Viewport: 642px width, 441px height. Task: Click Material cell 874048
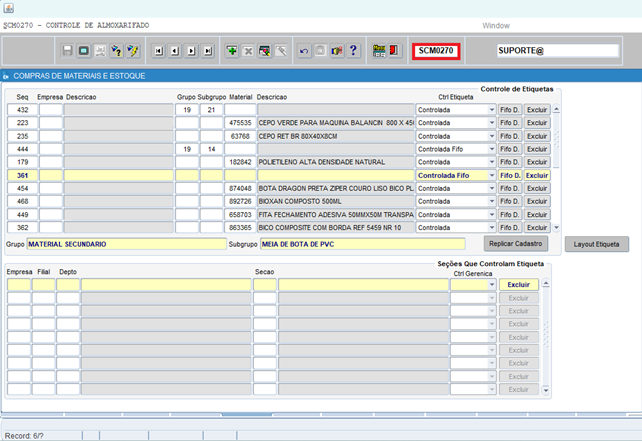click(x=240, y=188)
